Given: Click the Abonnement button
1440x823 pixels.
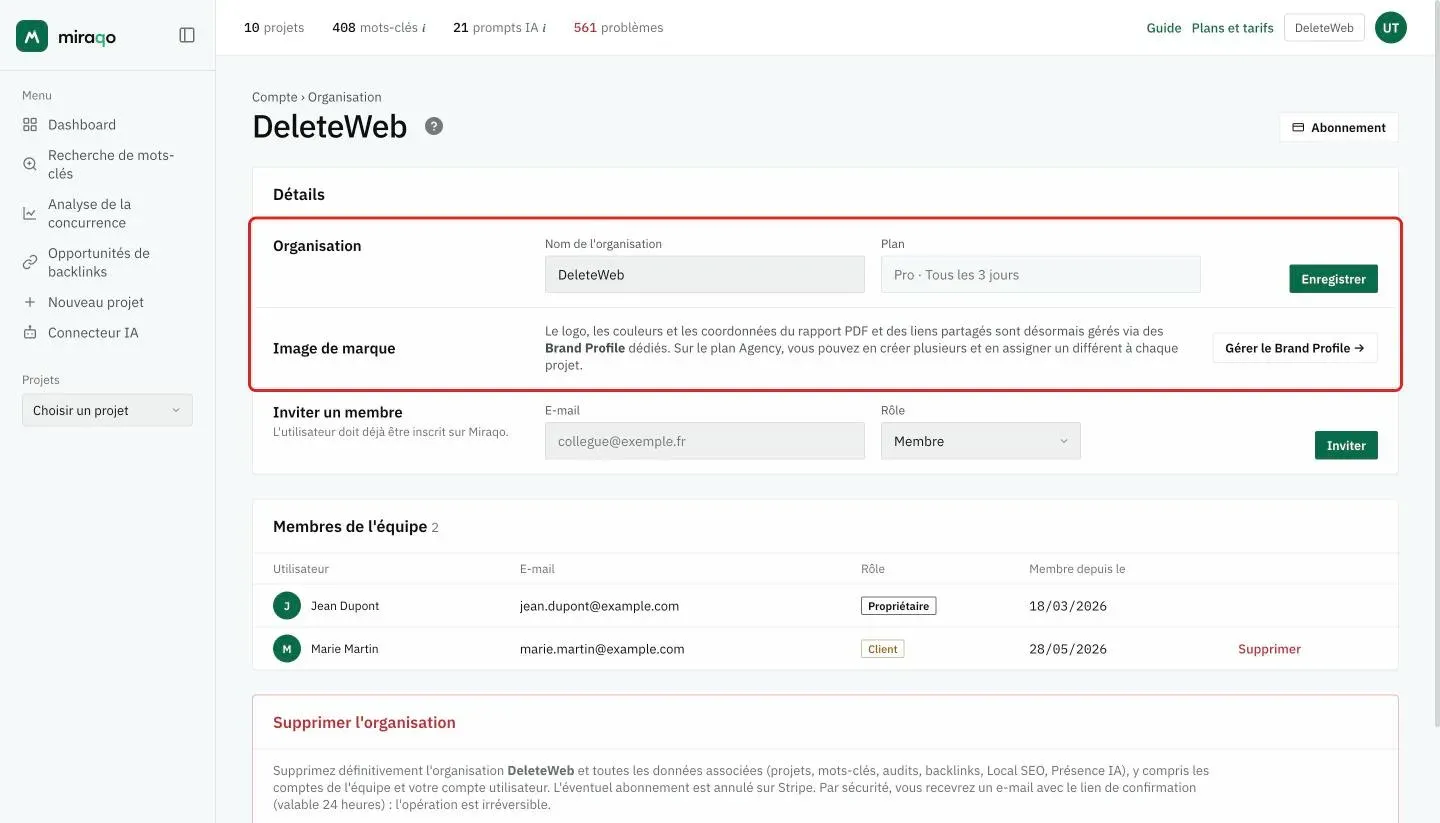Looking at the screenshot, I should (x=1338, y=127).
